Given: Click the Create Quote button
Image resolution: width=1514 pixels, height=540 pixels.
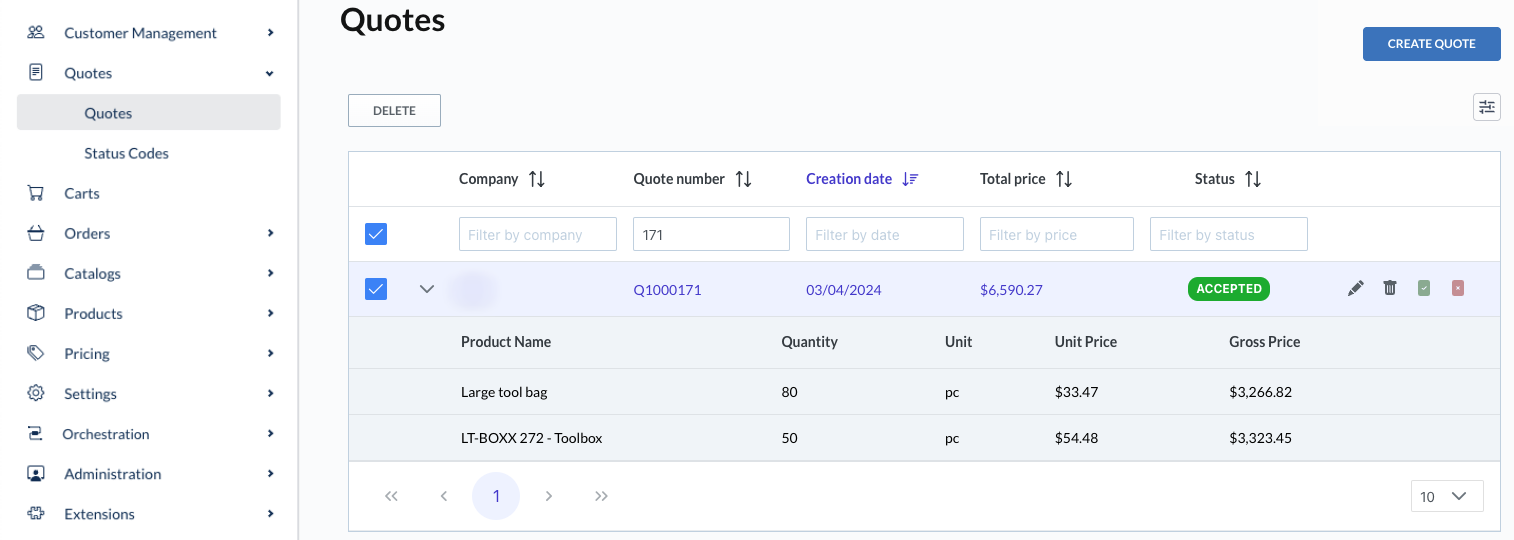Looking at the screenshot, I should pos(1431,44).
